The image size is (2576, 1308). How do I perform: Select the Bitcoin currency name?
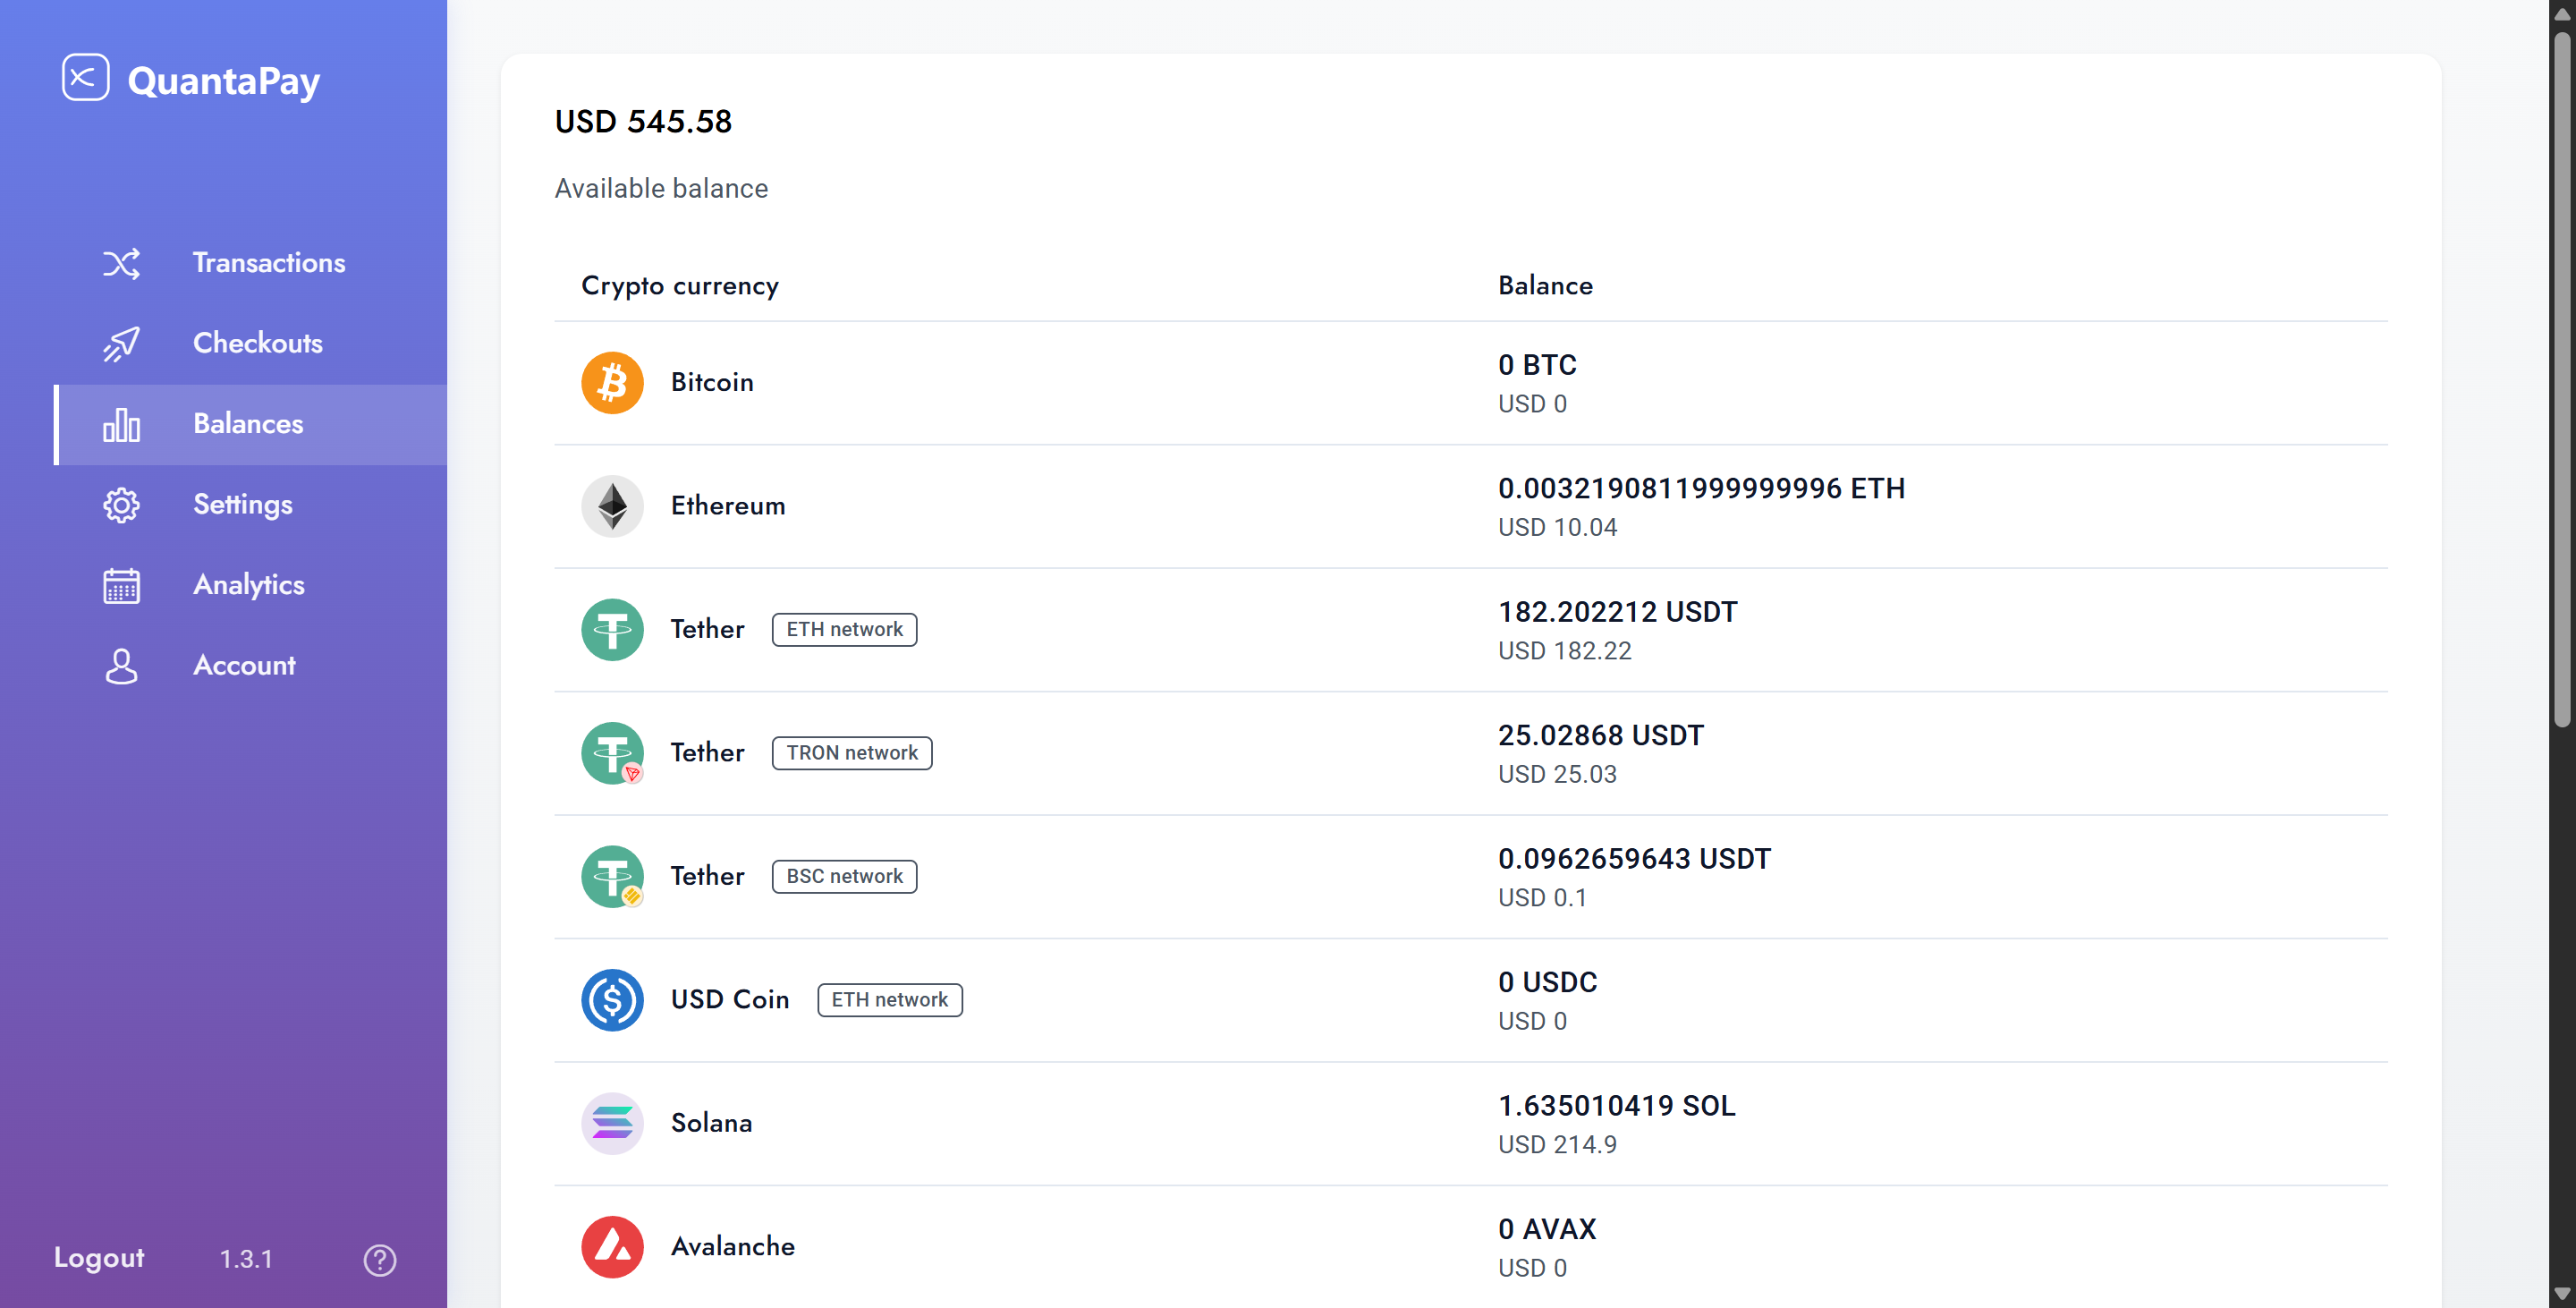[x=712, y=382]
